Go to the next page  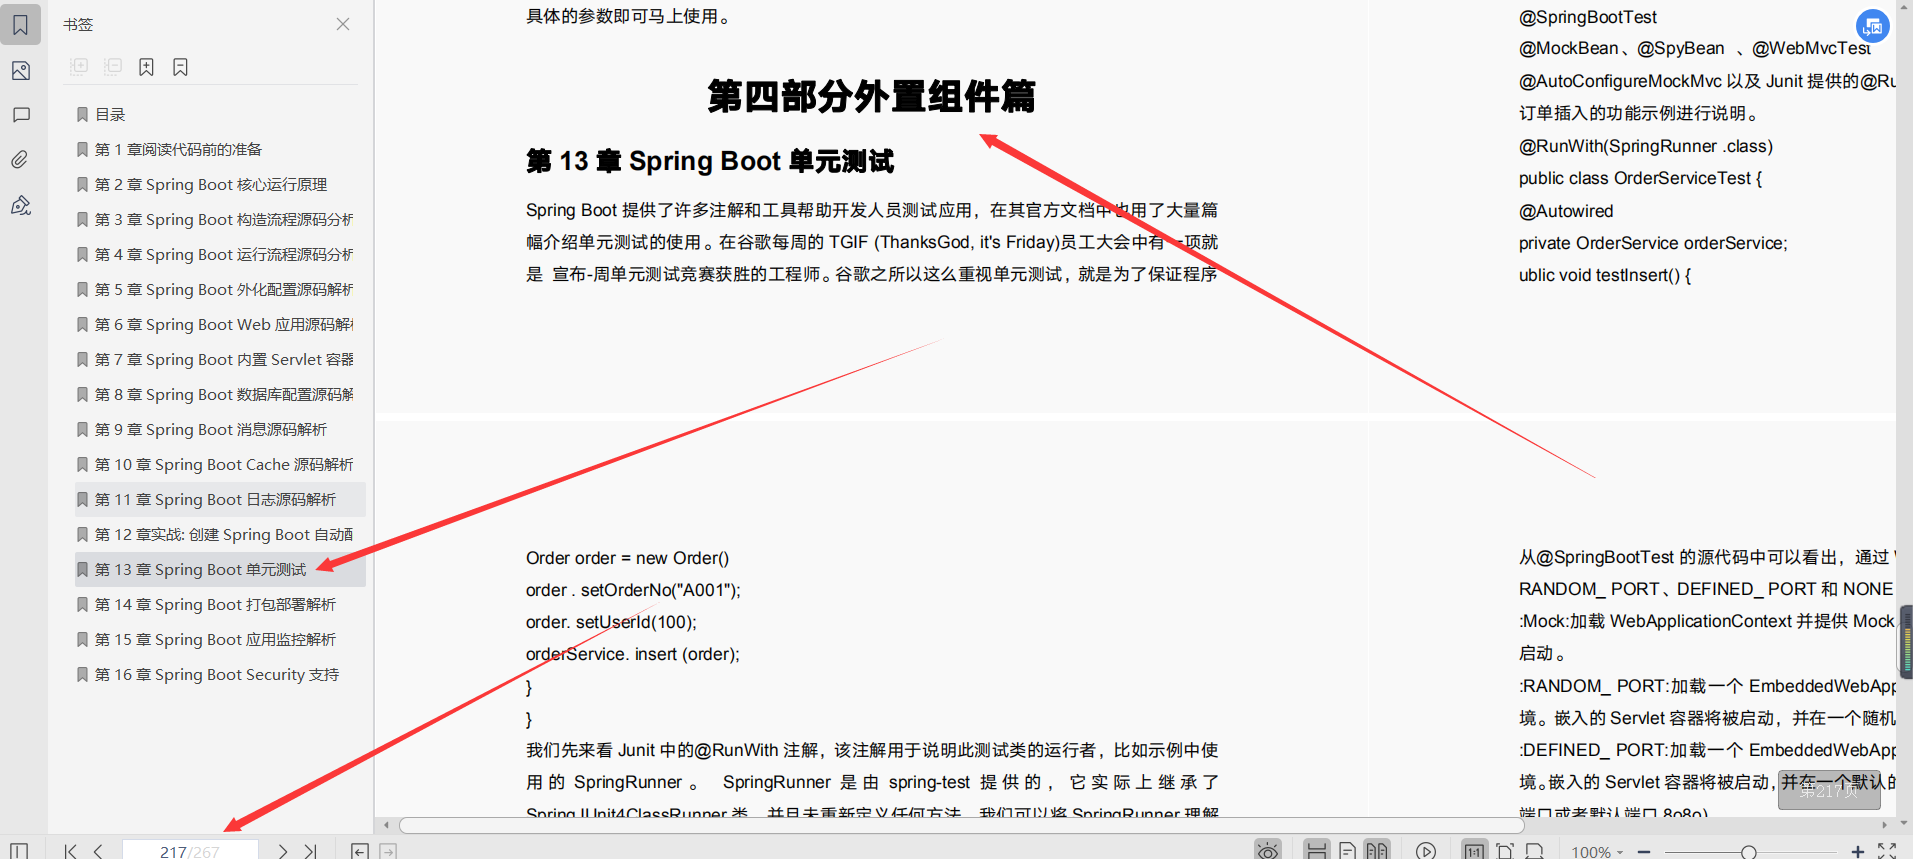(x=283, y=851)
